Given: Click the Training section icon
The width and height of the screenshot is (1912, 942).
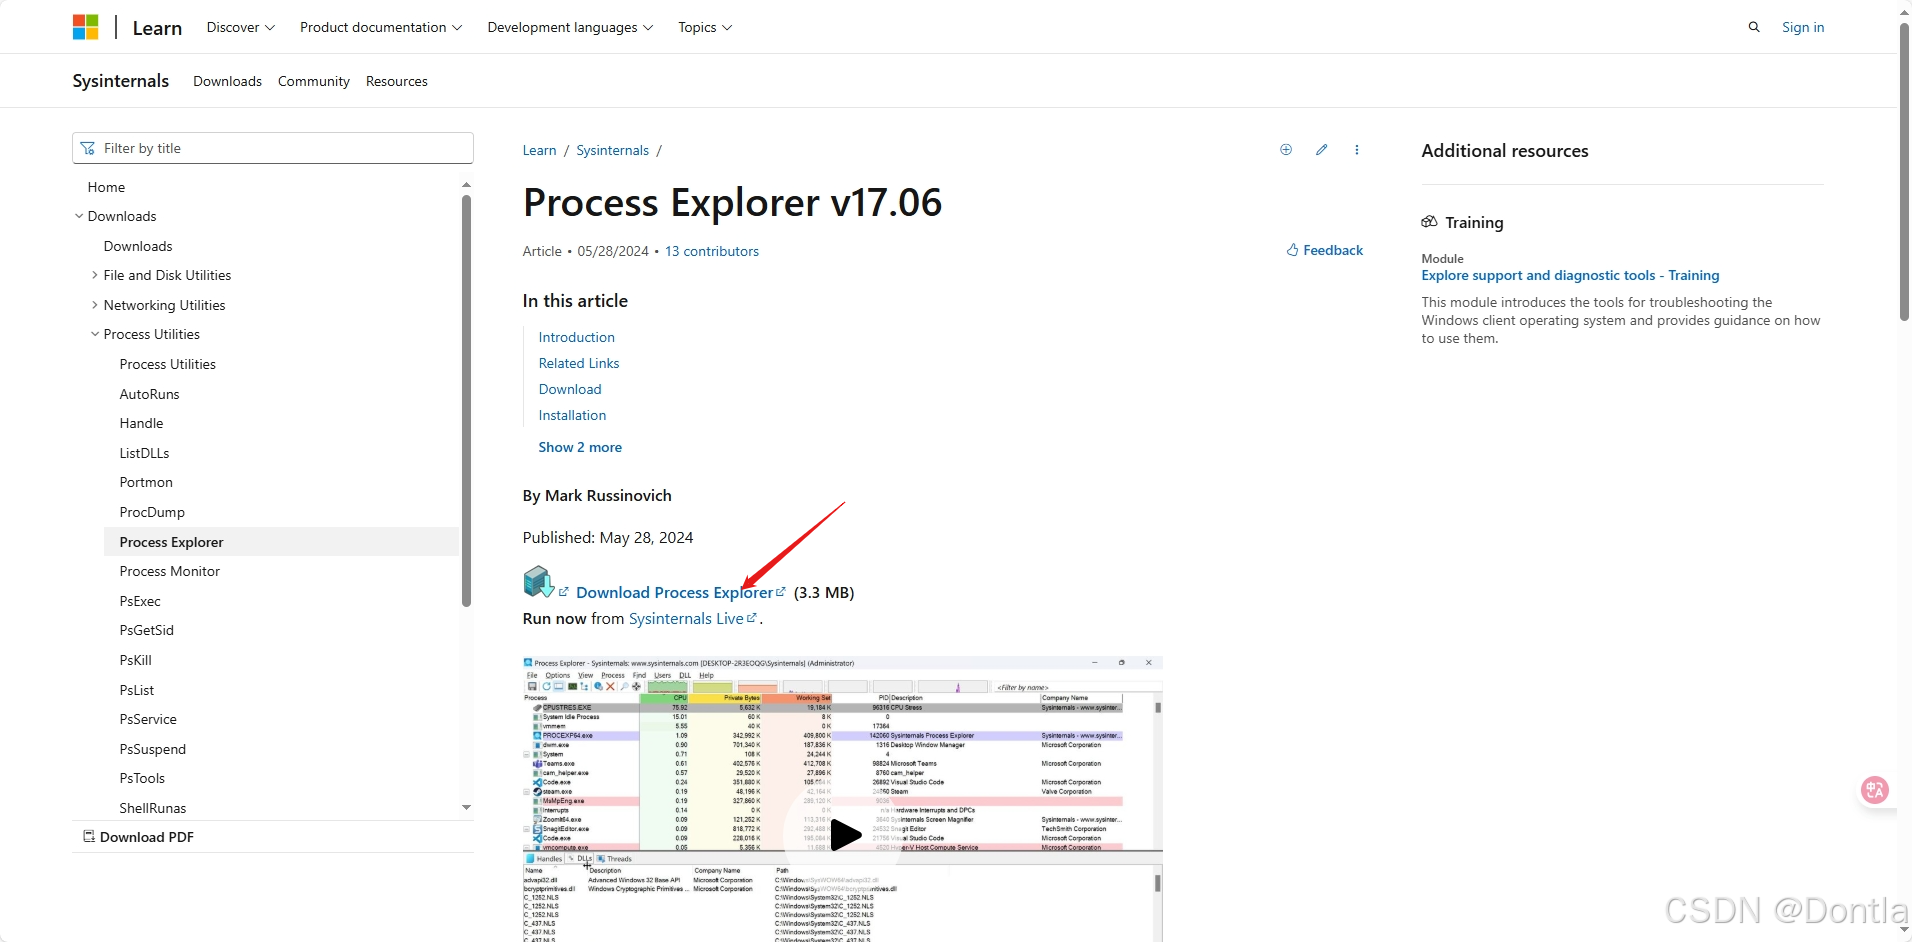Looking at the screenshot, I should click(1430, 222).
